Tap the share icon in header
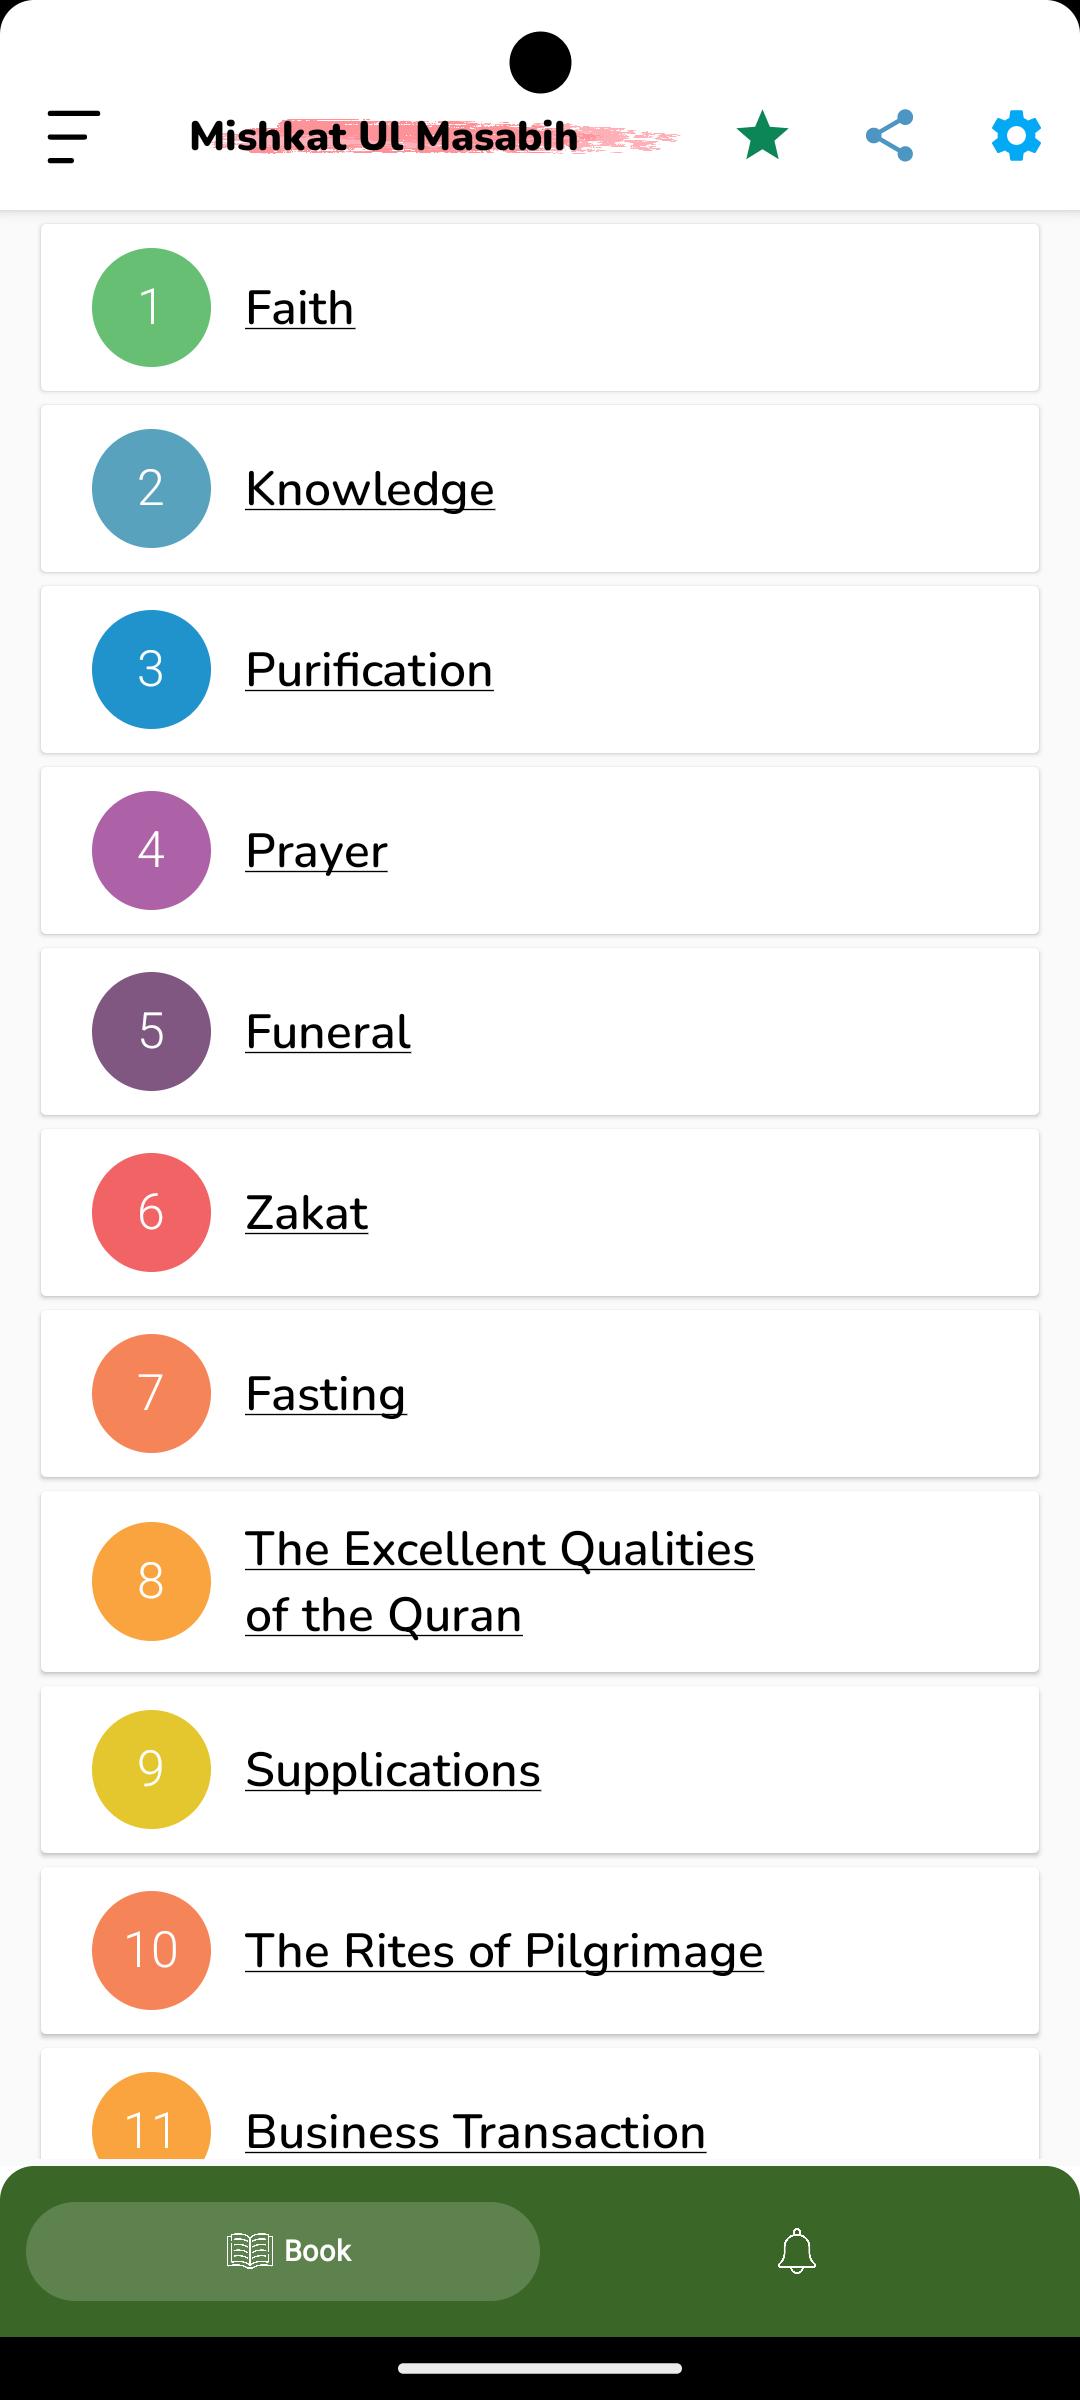The width and height of the screenshot is (1080, 2400). pos(889,135)
